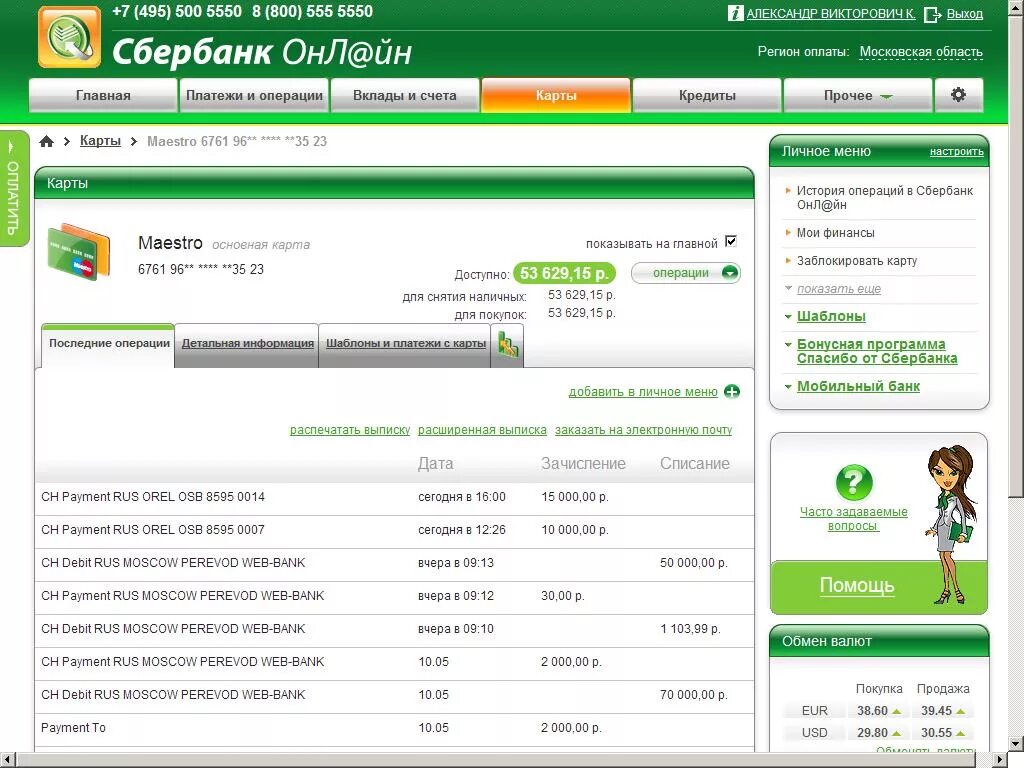Click the Sberbank logo icon
Image resolution: width=1024 pixels, height=768 pixels.
click(70, 37)
